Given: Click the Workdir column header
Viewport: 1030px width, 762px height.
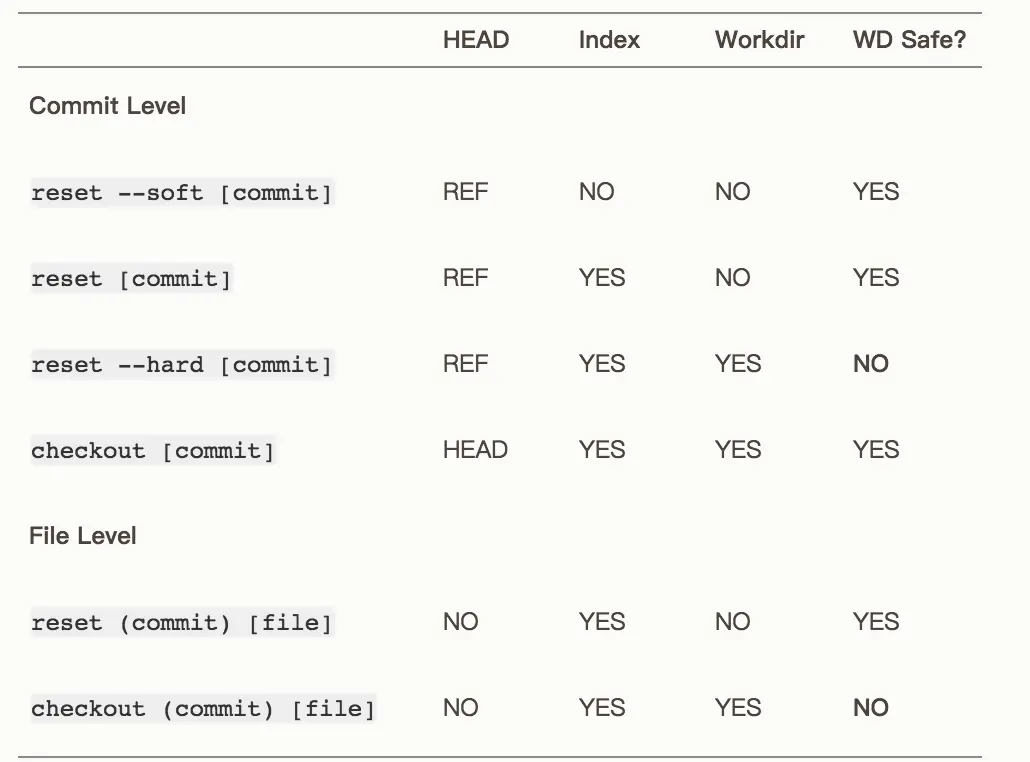Looking at the screenshot, I should pyautogui.click(x=759, y=40).
